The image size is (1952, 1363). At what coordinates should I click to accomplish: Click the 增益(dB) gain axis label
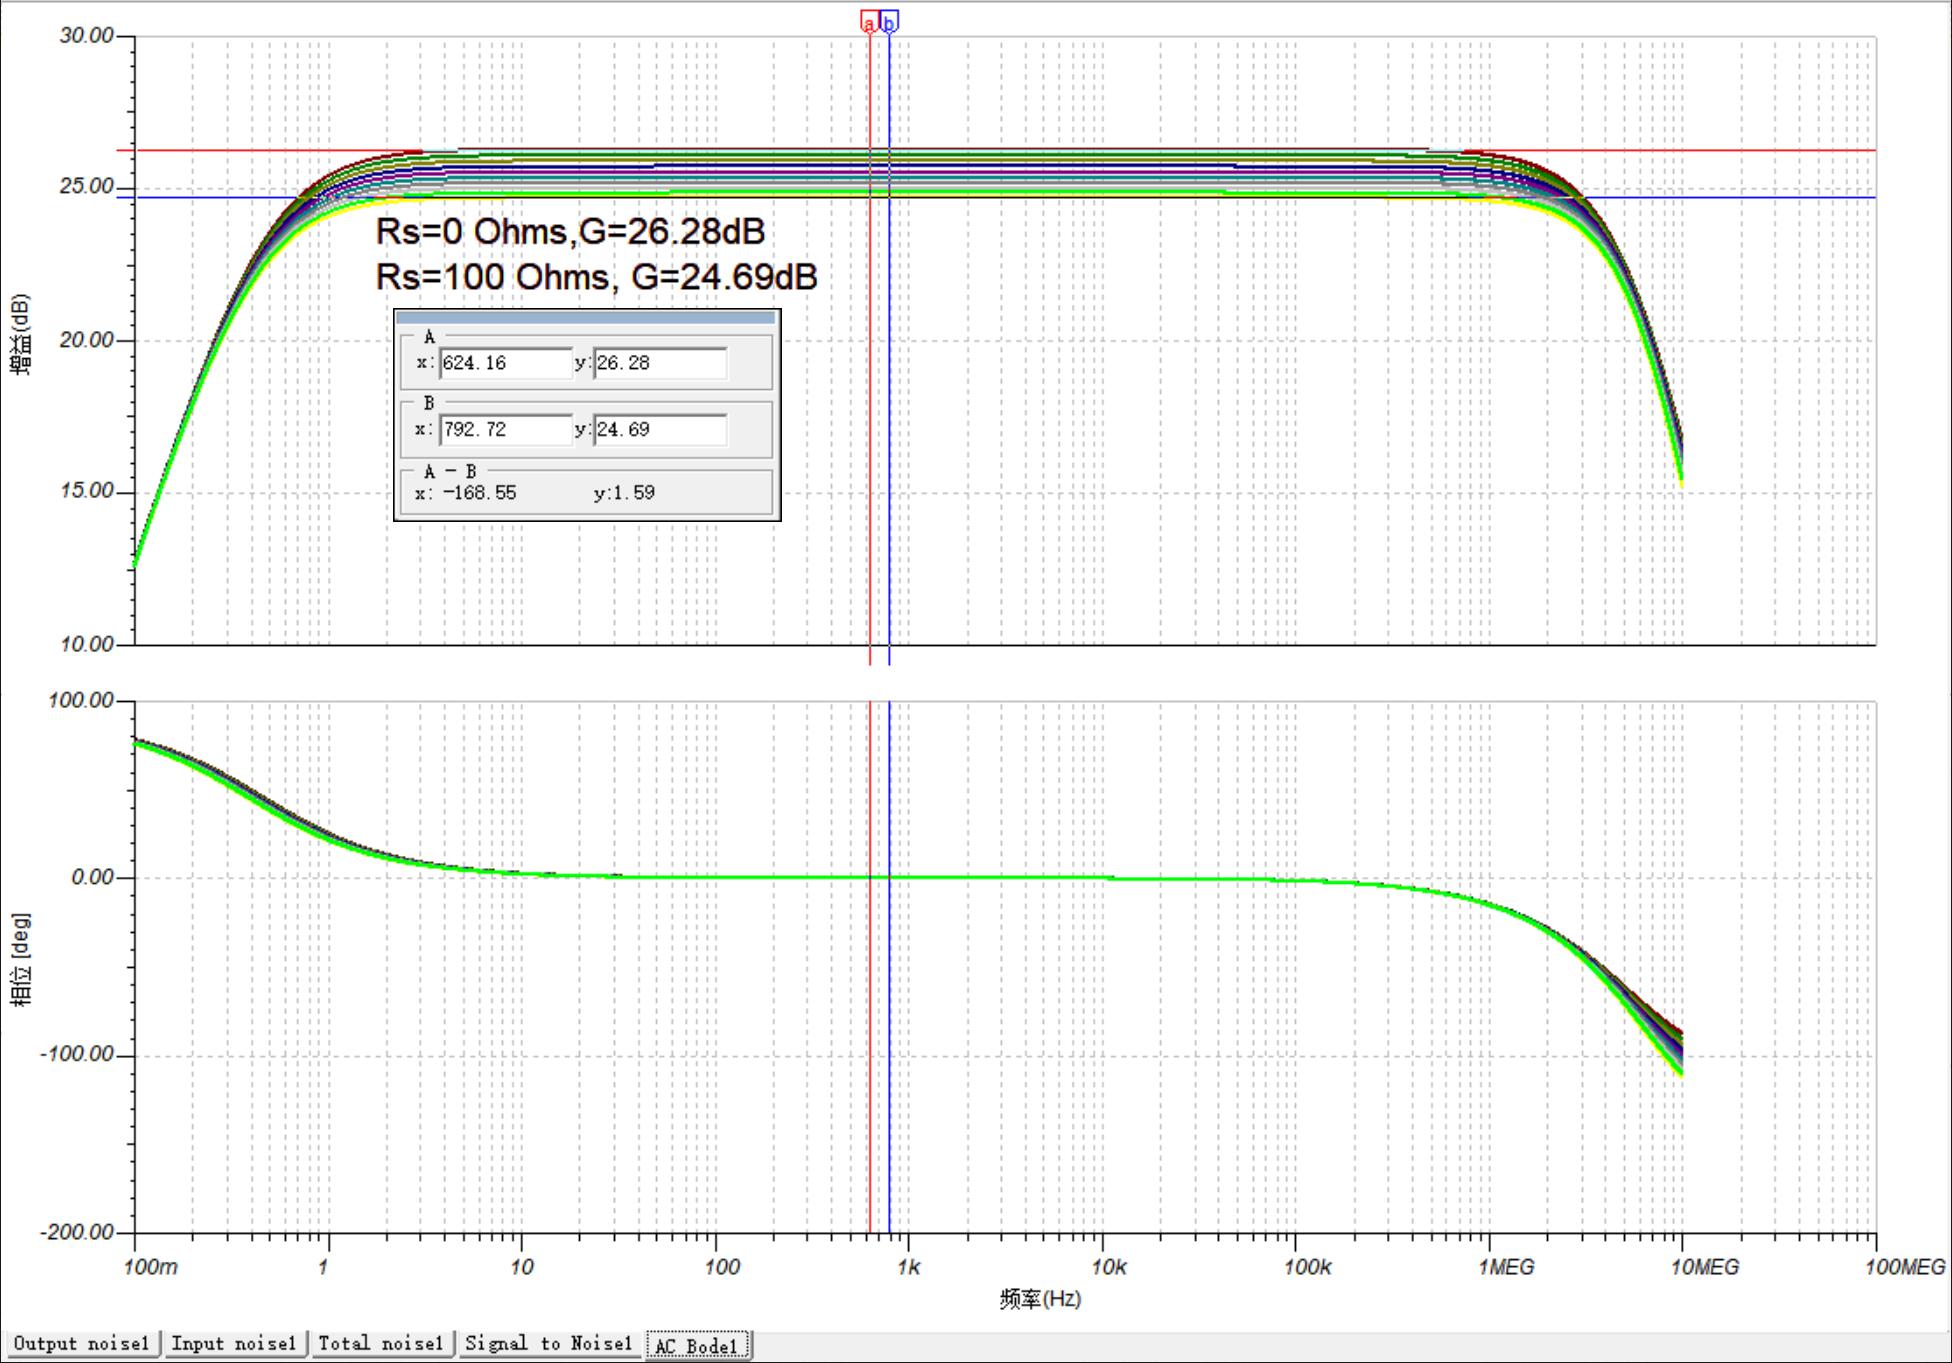click(x=21, y=334)
